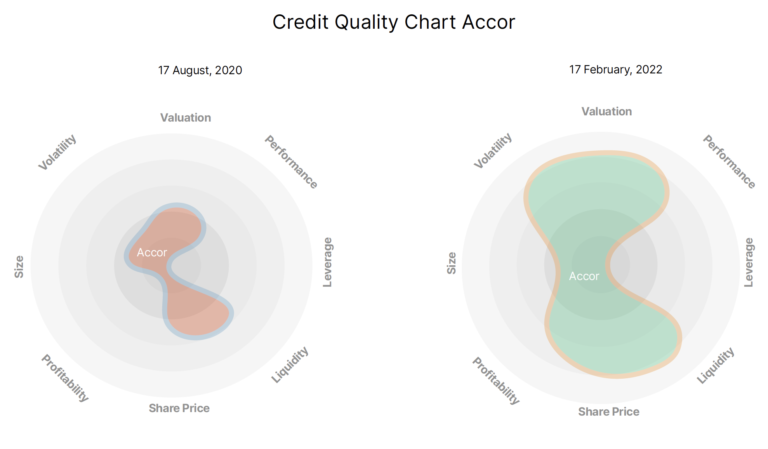This screenshot has height=449, width=768.
Task: Click Volatility label on the 2022 chart
Action: click(493, 151)
